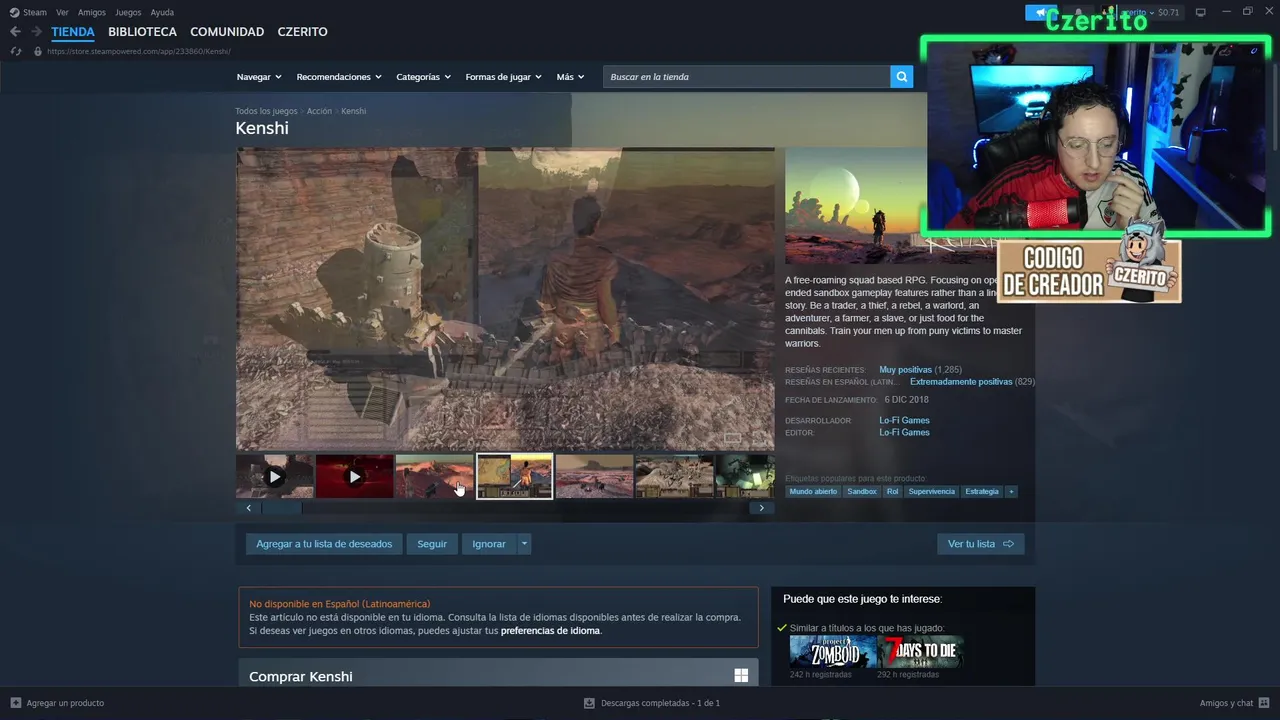Open the Extremadamente positivas reviews link

pyautogui.click(x=961, y=382)
